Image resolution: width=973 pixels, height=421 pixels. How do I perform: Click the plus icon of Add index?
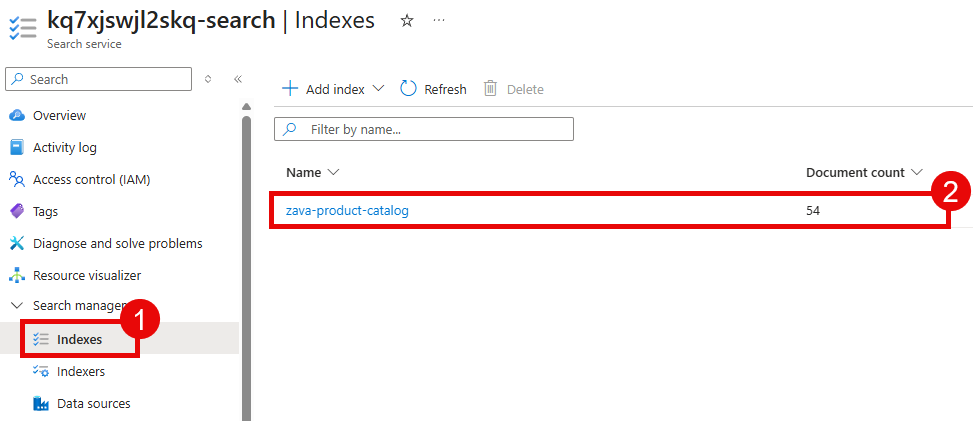pyautogui.click(x=290, y=89)
